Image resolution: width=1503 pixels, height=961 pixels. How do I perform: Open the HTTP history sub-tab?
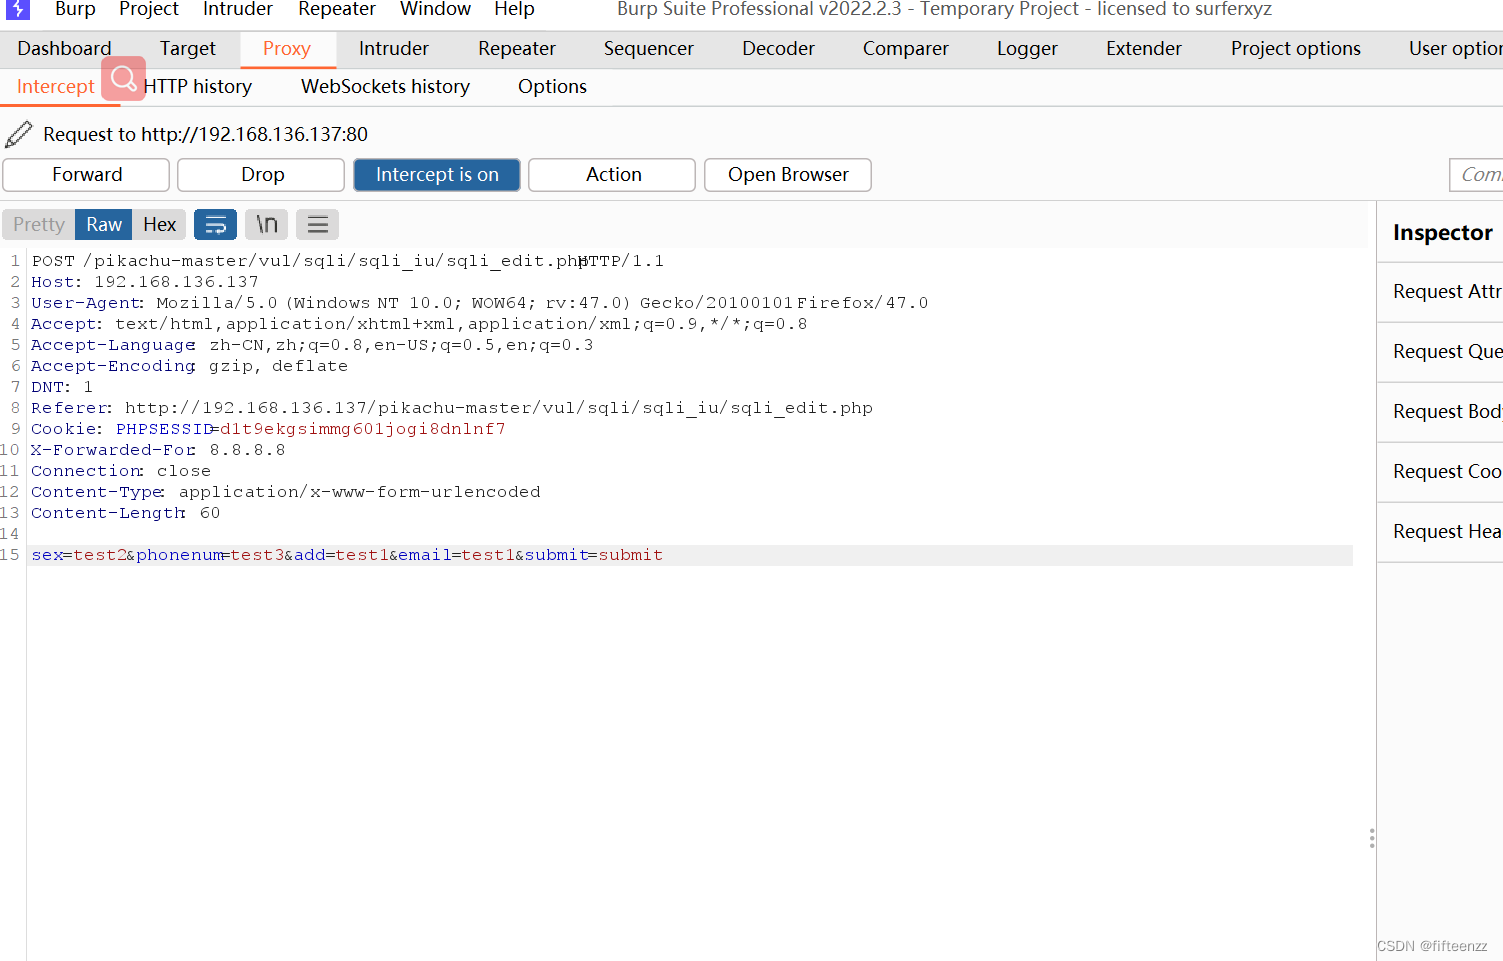[x=198, y=87]
